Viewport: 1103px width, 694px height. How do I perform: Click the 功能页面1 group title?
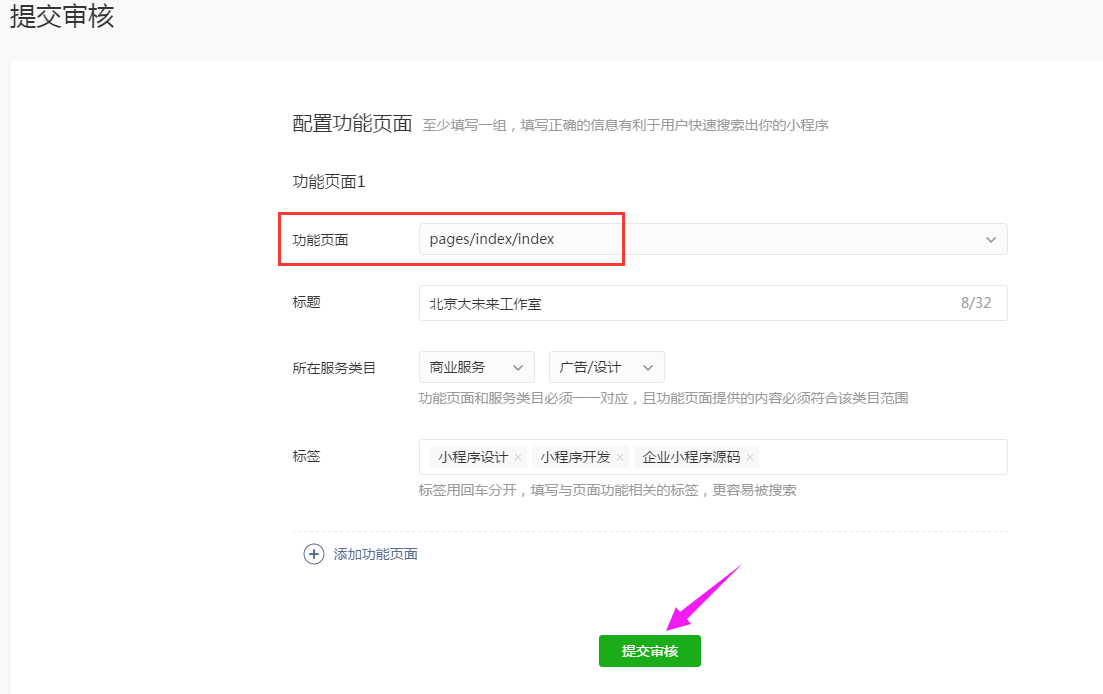coord(329,182)
